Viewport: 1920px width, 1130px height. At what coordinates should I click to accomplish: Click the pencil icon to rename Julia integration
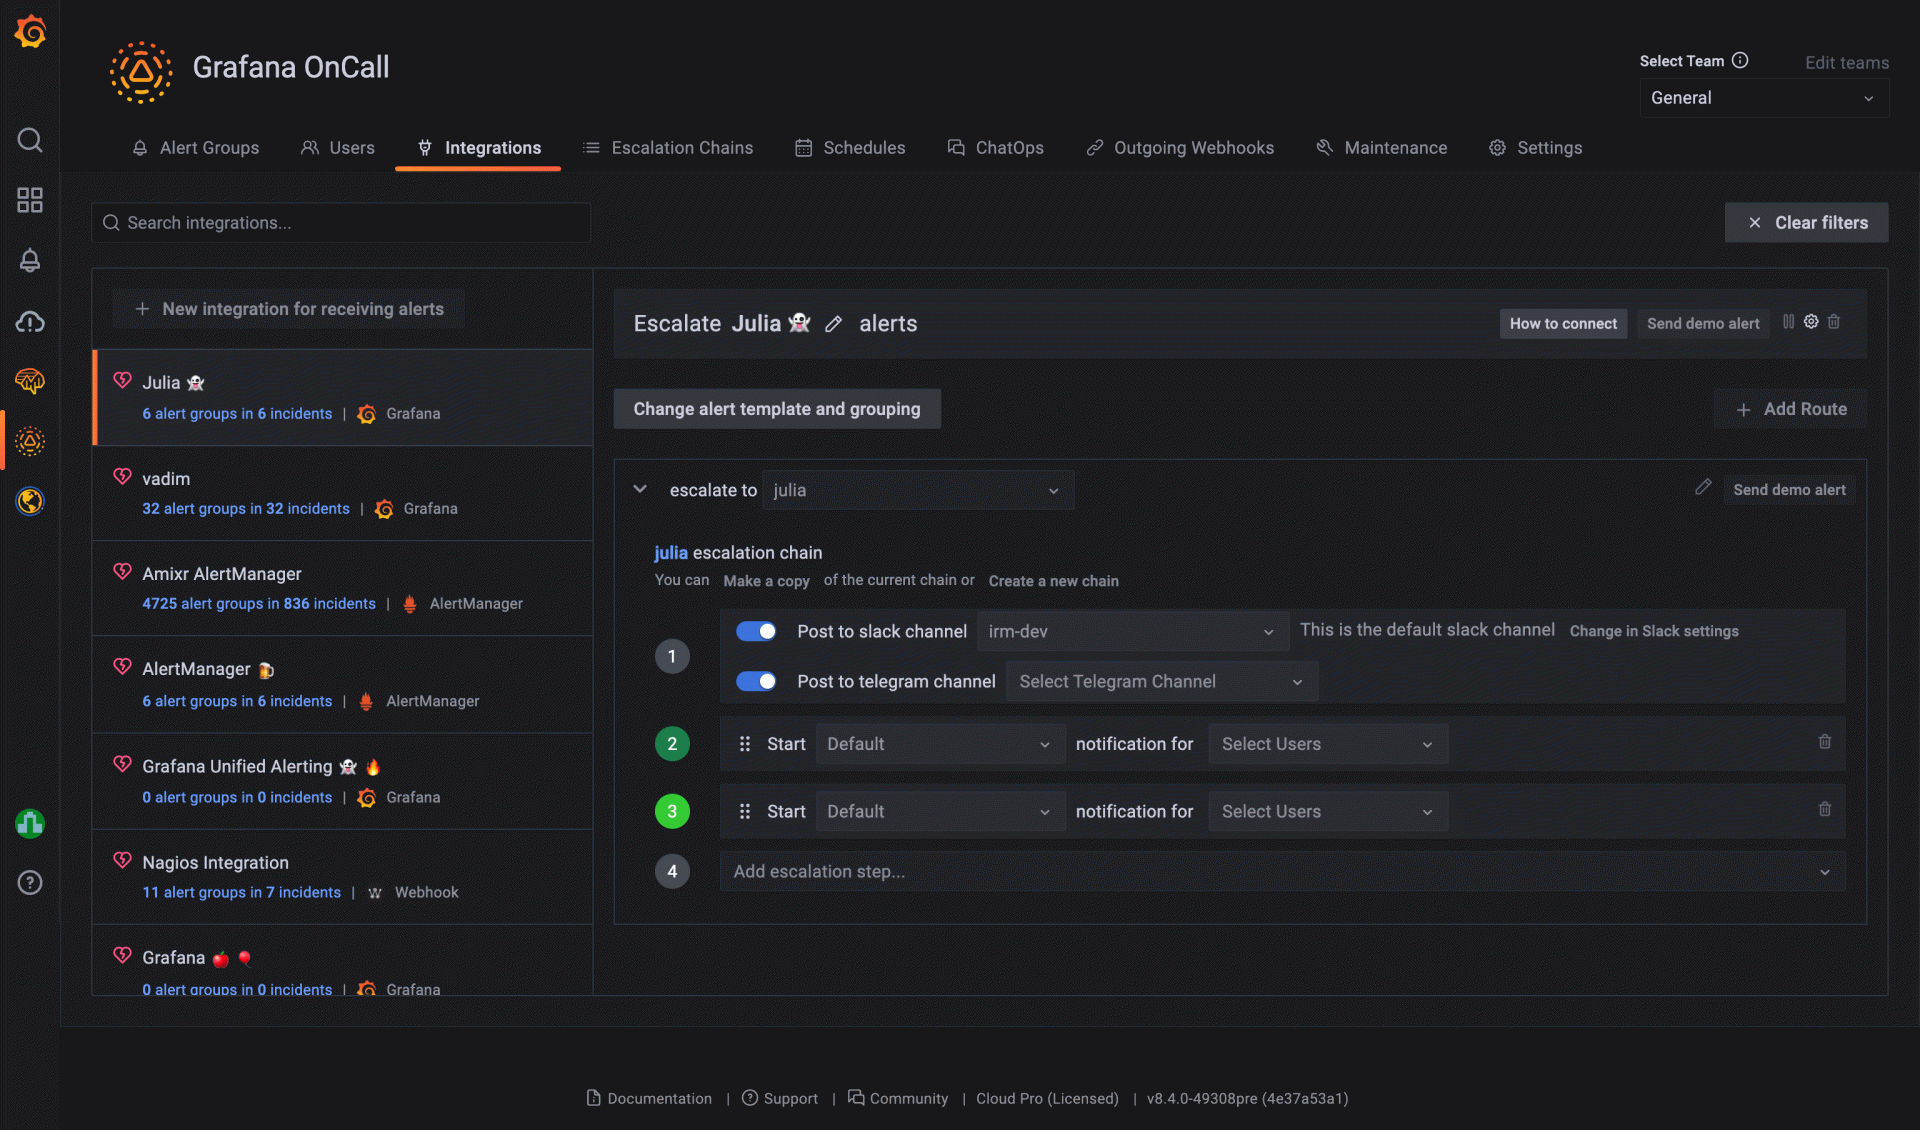(835, 324)
